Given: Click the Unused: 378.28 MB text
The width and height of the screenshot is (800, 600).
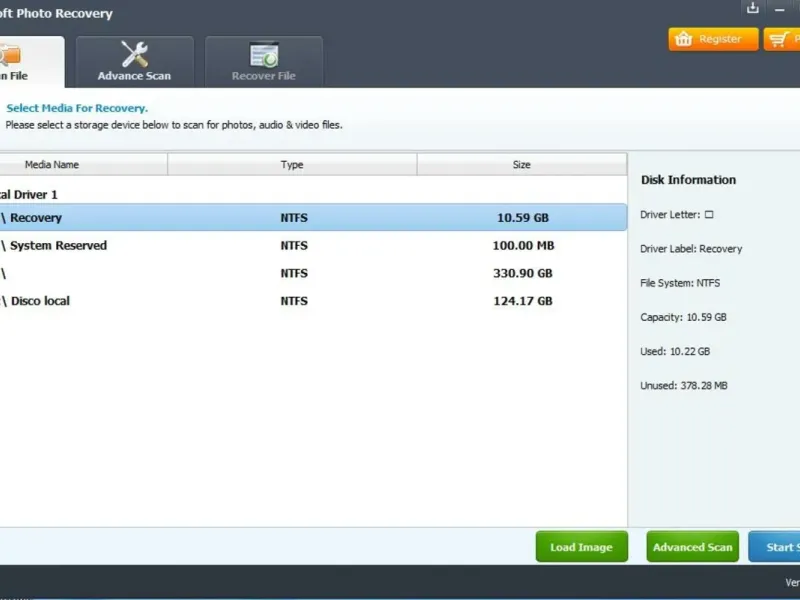Looking at the screenshot, I should (684, 386).
